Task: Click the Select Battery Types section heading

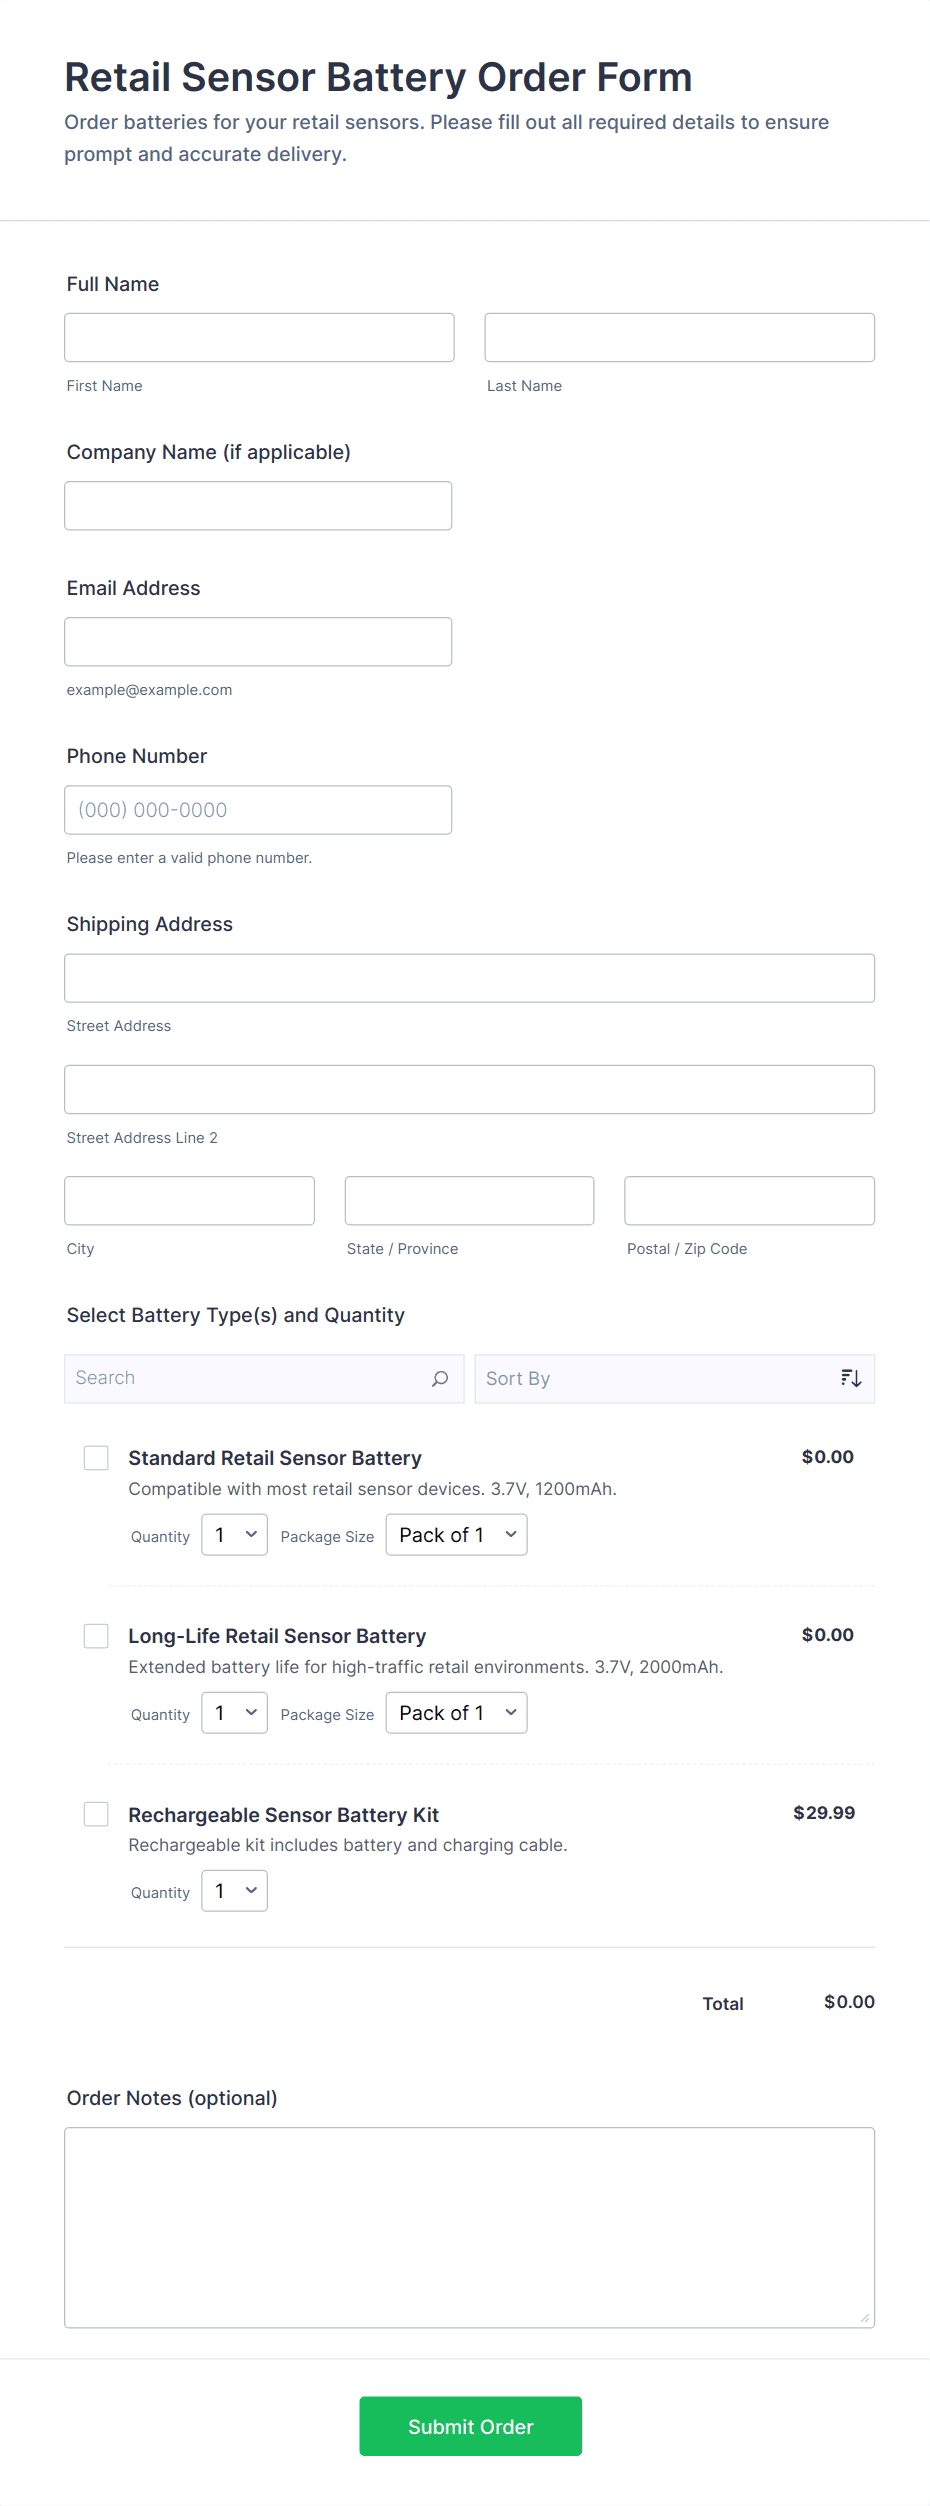Action: coord(235,1314)
